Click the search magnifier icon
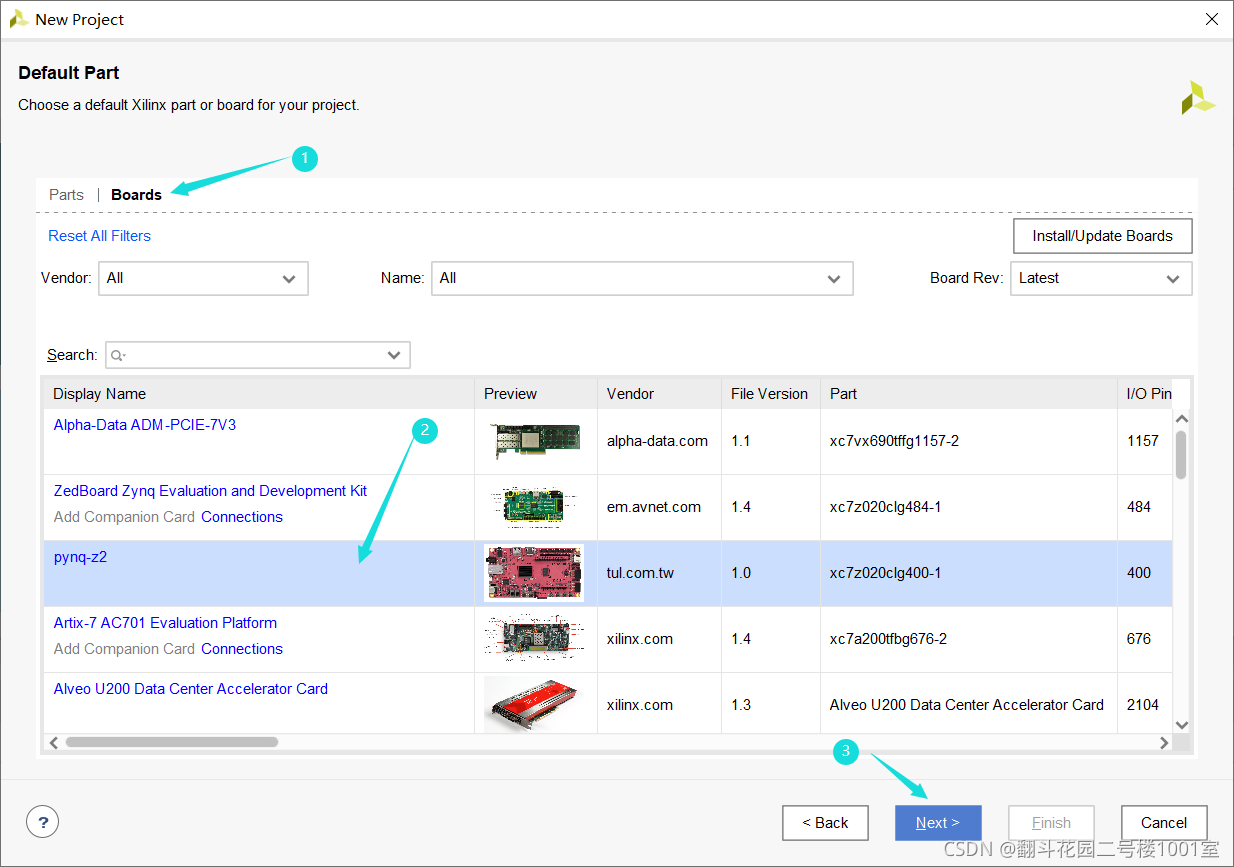Viewport: 1234px width, 867px height. [118, 355]
